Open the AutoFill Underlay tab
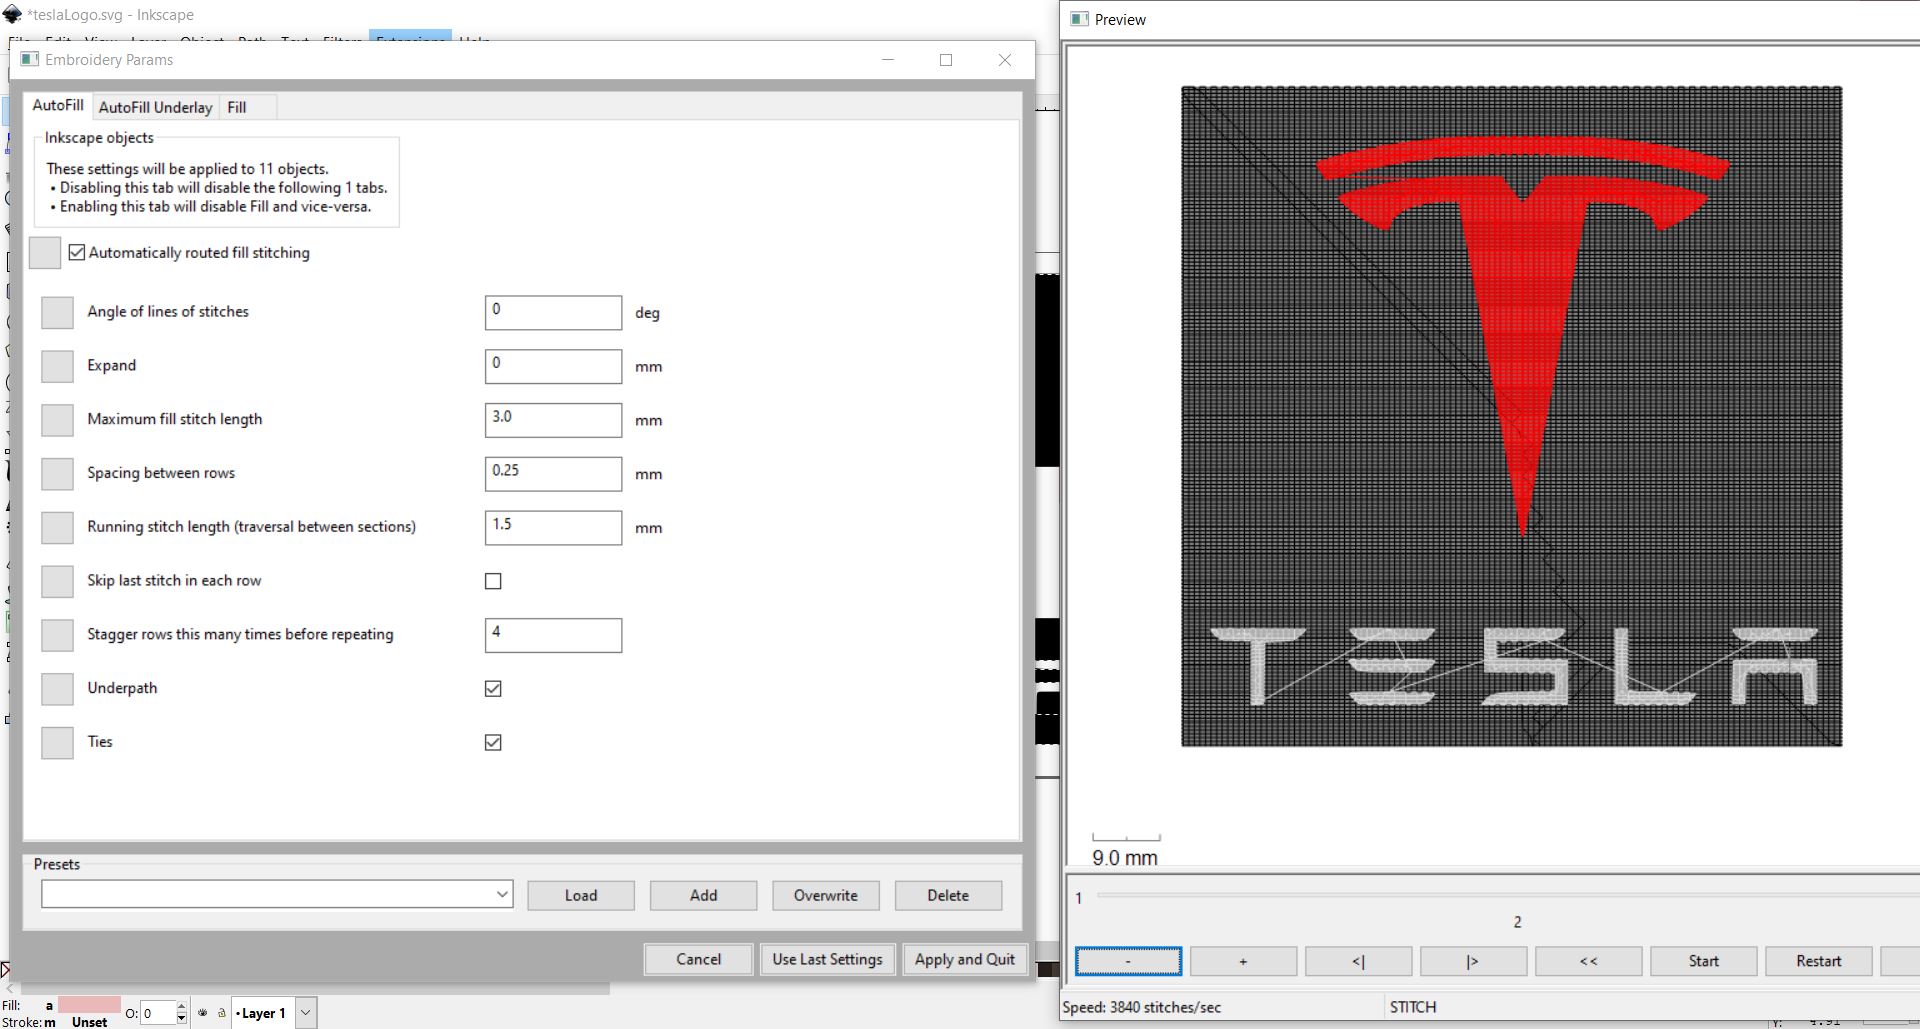 (x=155, y=107)
